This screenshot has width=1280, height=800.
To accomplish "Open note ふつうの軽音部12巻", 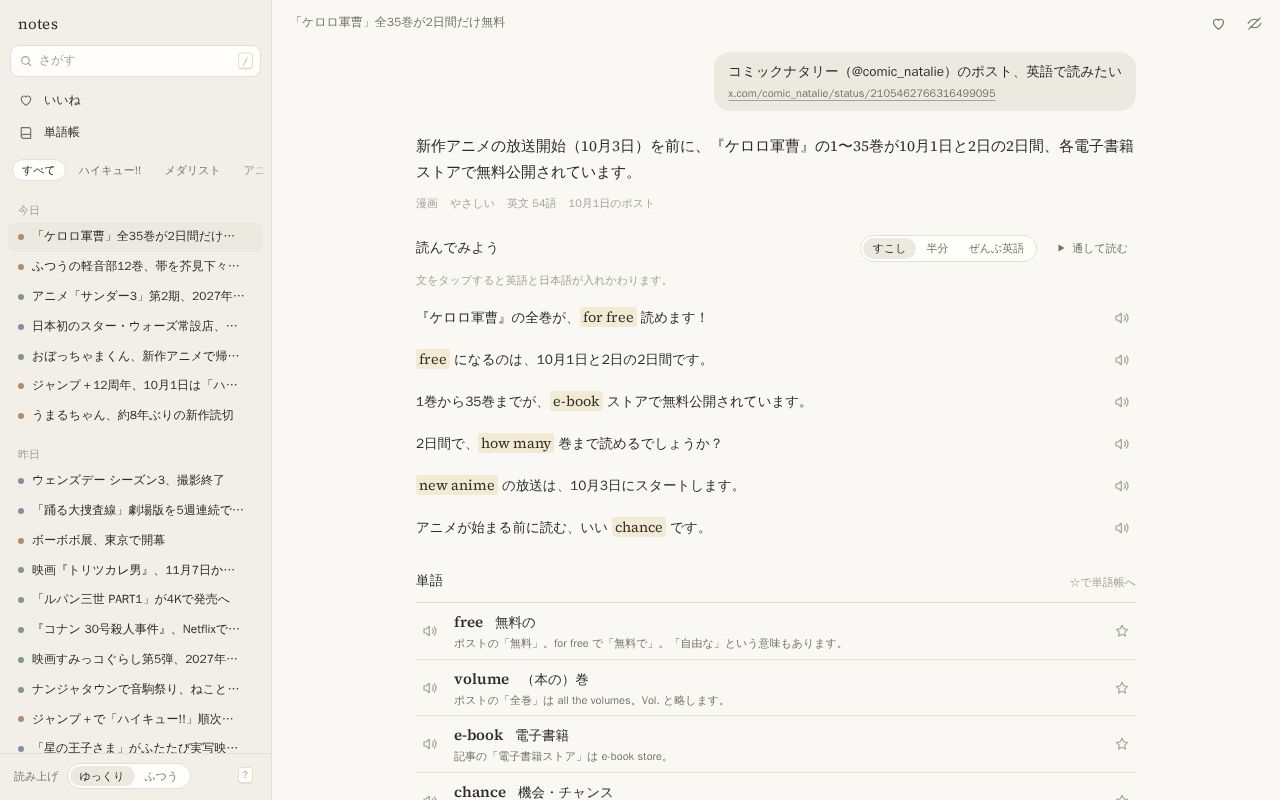I will point(135,266).
